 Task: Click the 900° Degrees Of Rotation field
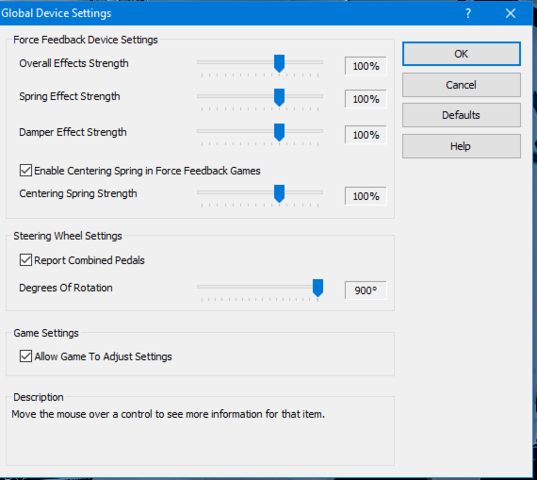click(x=366, y=290)
